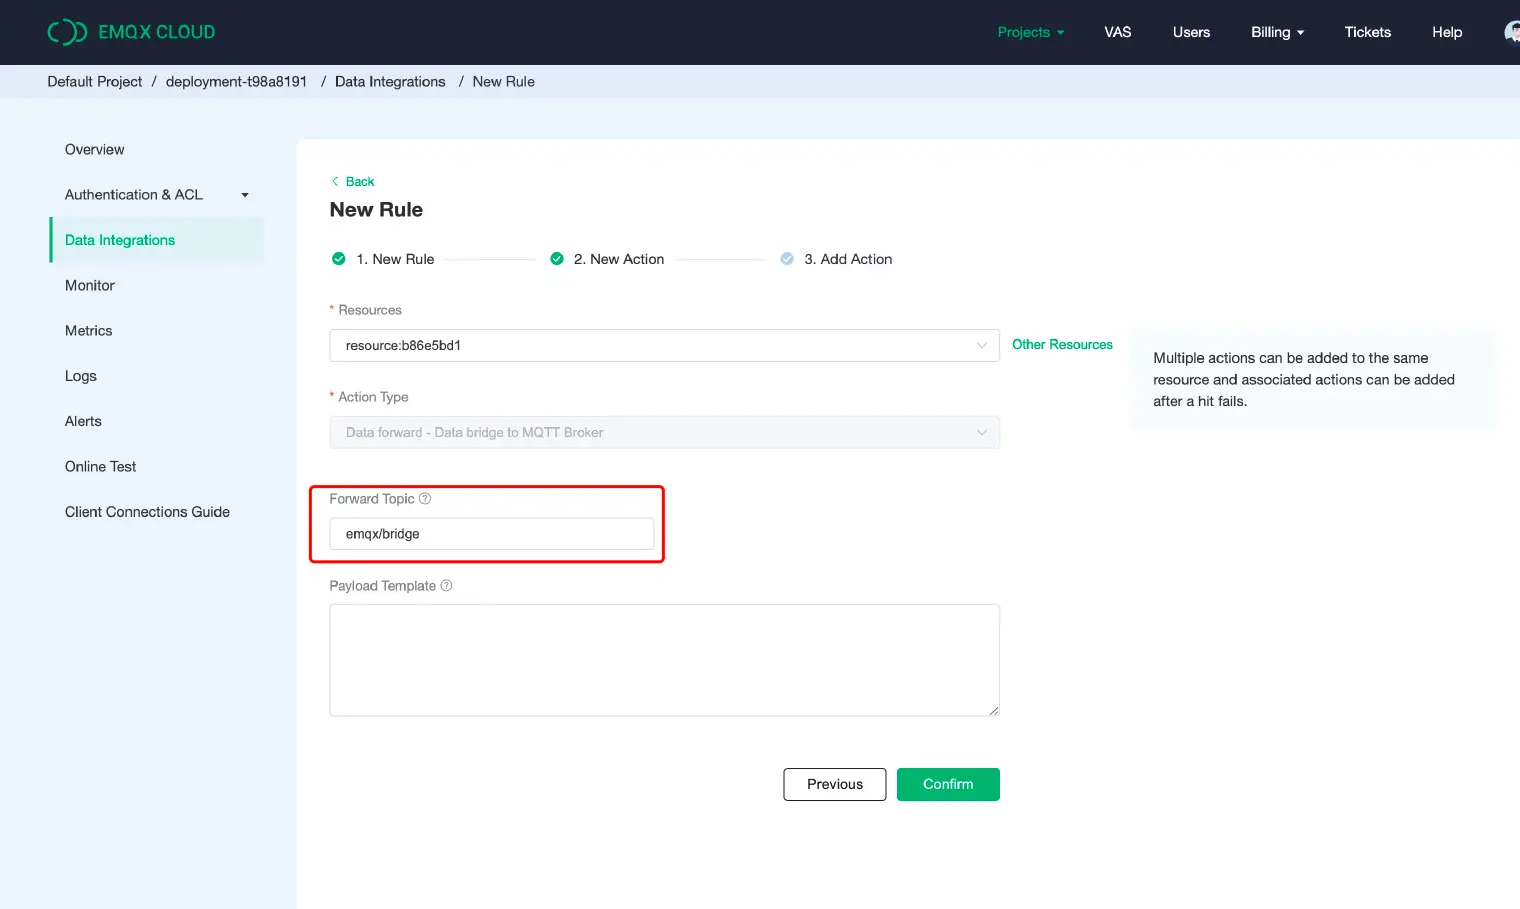
Task: Click the Payload Template text area
Action: [664, 660]
